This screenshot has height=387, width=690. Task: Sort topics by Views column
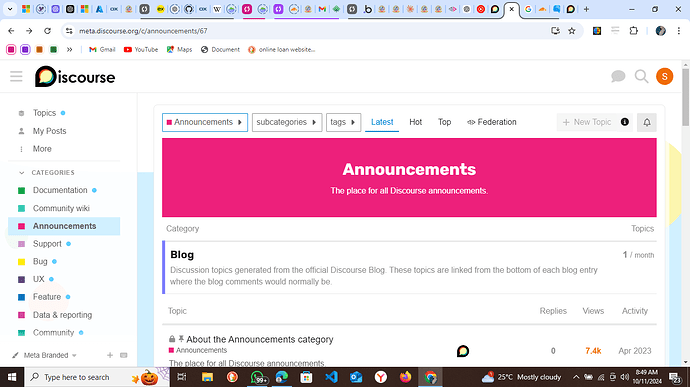pyautogui.click(x=593, y=311)
